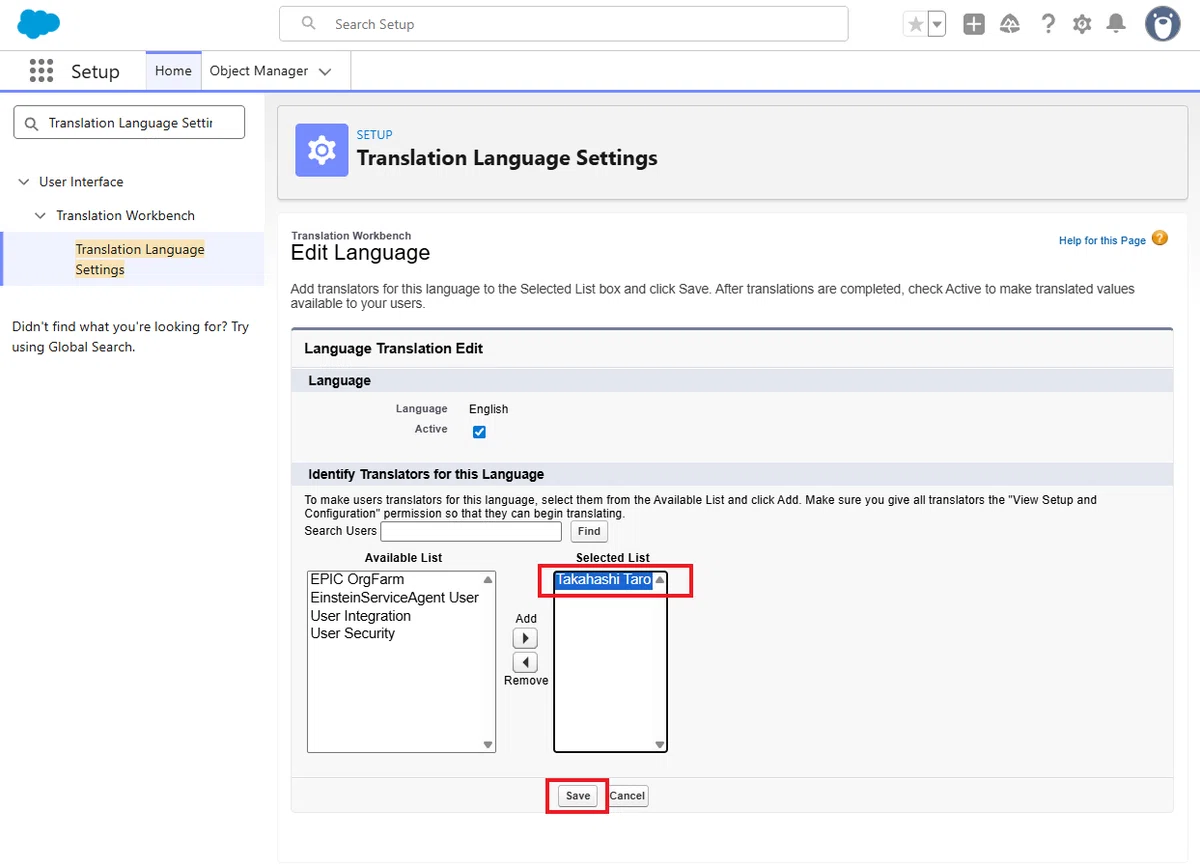Click the Add right-arrow button
Image resolution: width=1200 pixels, height=867 pixels.
coord(525,638)
